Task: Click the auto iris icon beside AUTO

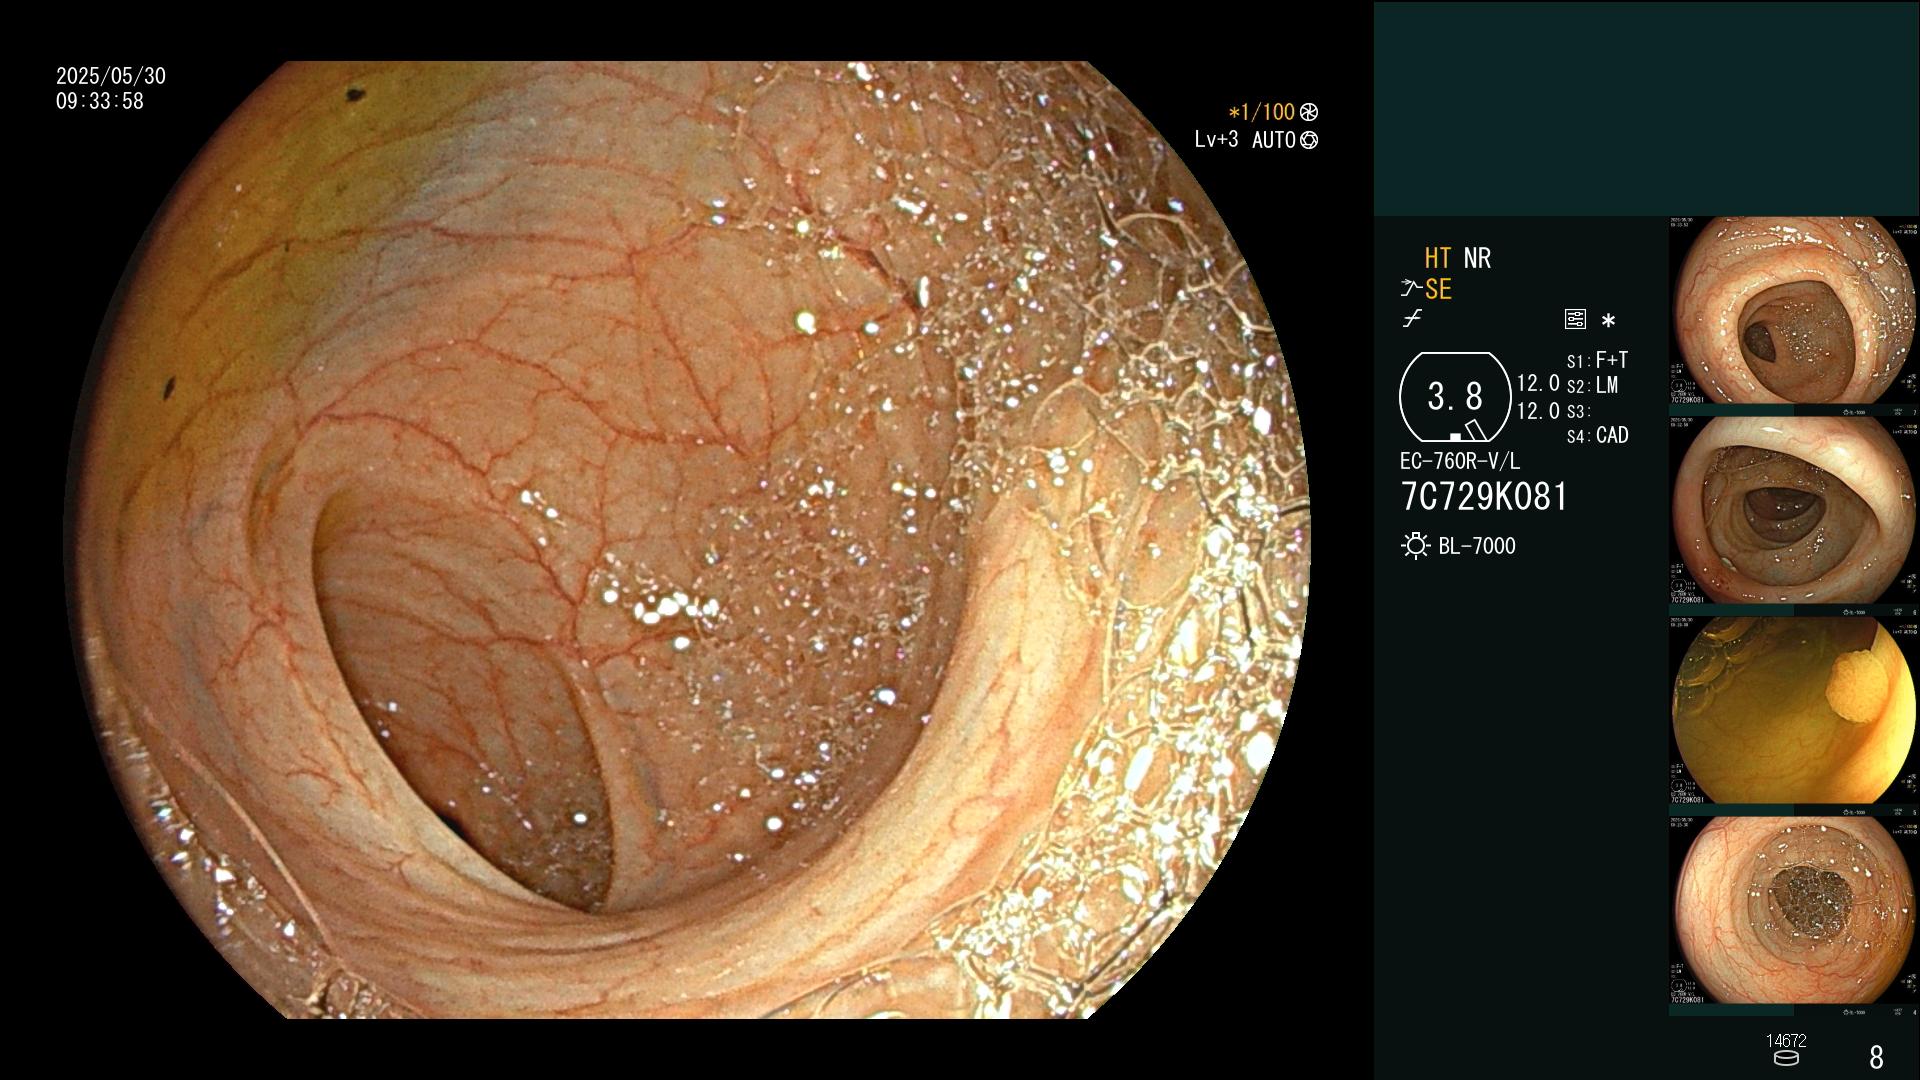Action: pyautogui.click(x=1308, y=140)
